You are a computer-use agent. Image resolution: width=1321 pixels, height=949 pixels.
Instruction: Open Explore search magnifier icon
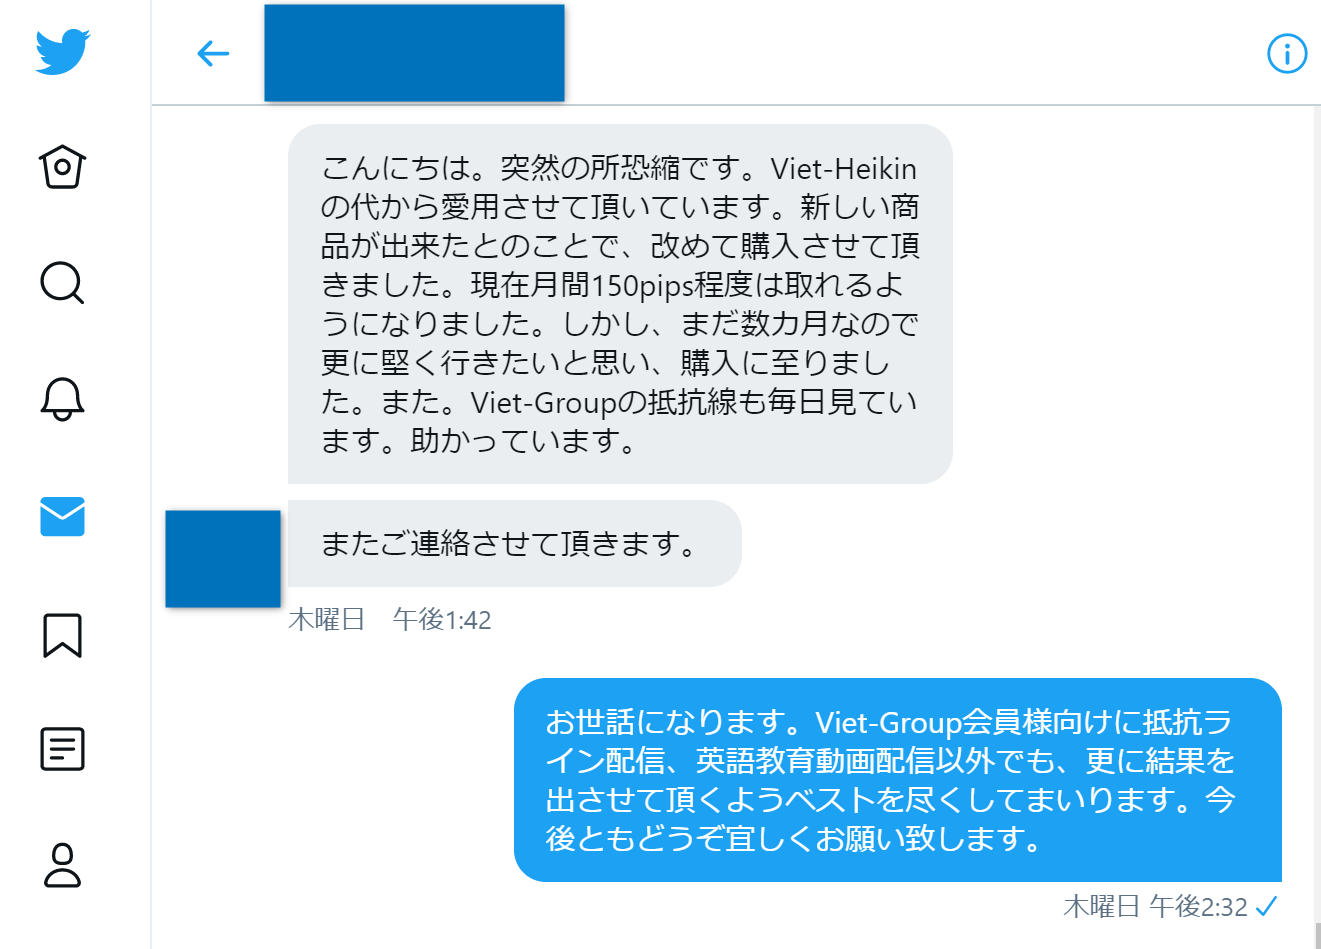pos(62,283)
